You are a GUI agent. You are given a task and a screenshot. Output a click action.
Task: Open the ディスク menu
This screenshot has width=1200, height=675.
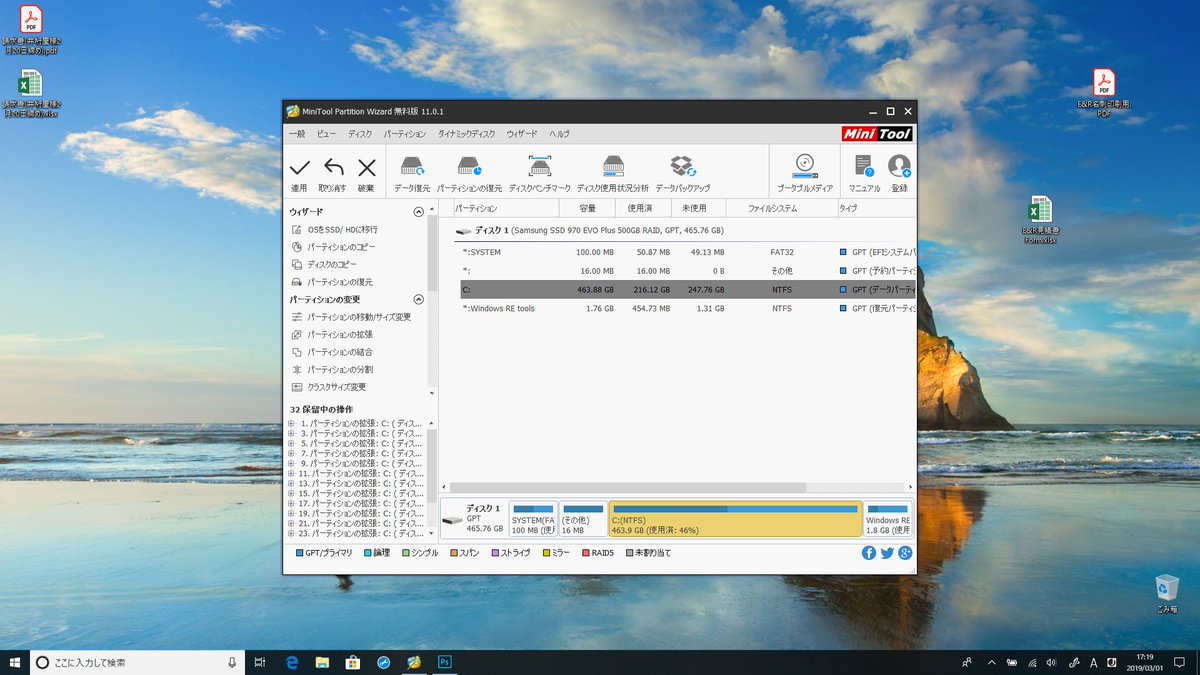coord(360,134)
